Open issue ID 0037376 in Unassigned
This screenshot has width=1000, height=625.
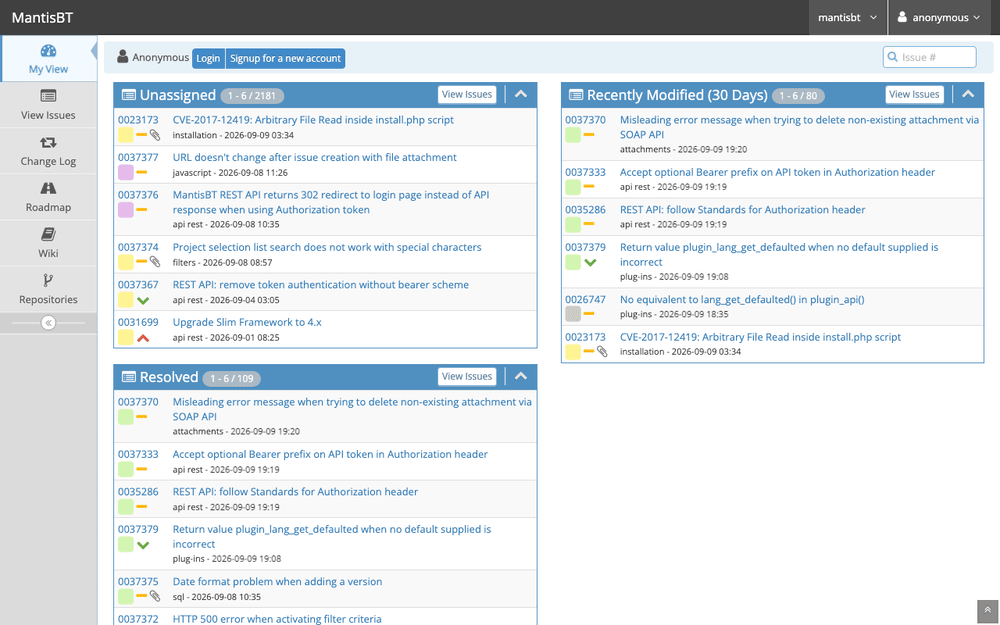[138, 195]
